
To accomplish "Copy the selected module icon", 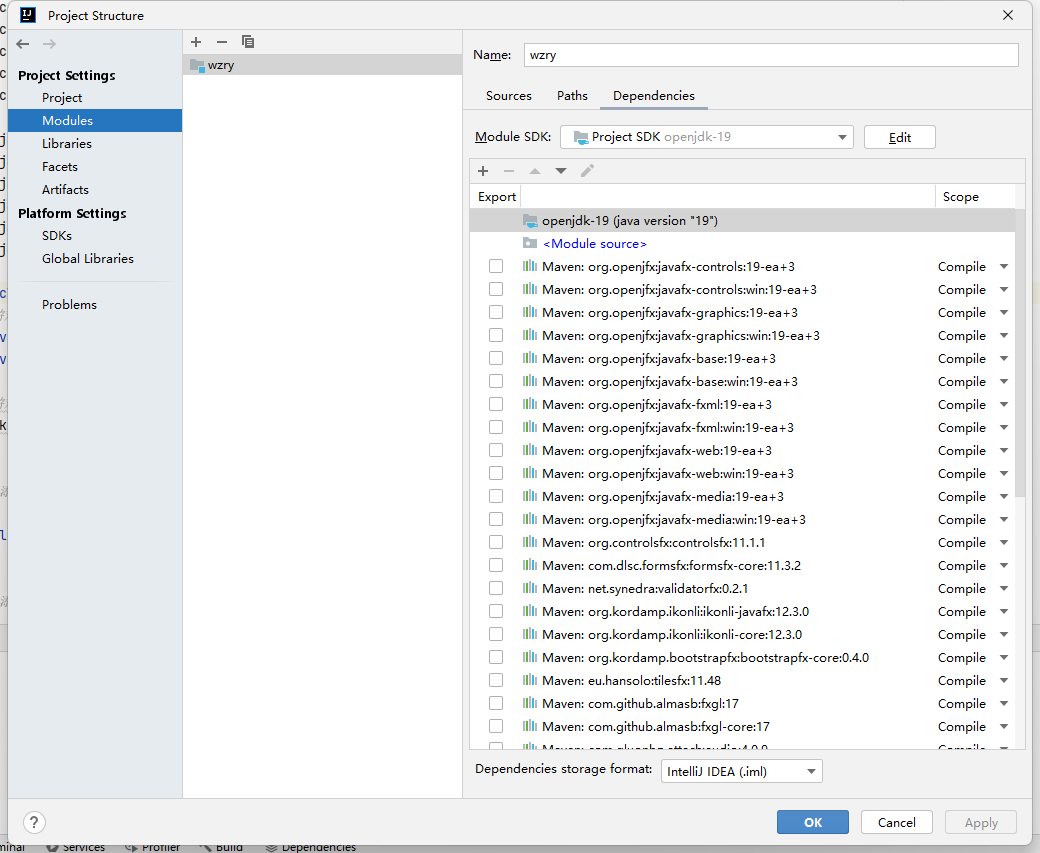I will click(248, 42).
